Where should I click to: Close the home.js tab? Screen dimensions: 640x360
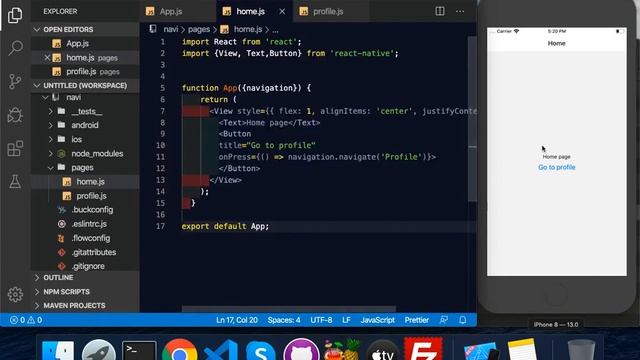282,11
